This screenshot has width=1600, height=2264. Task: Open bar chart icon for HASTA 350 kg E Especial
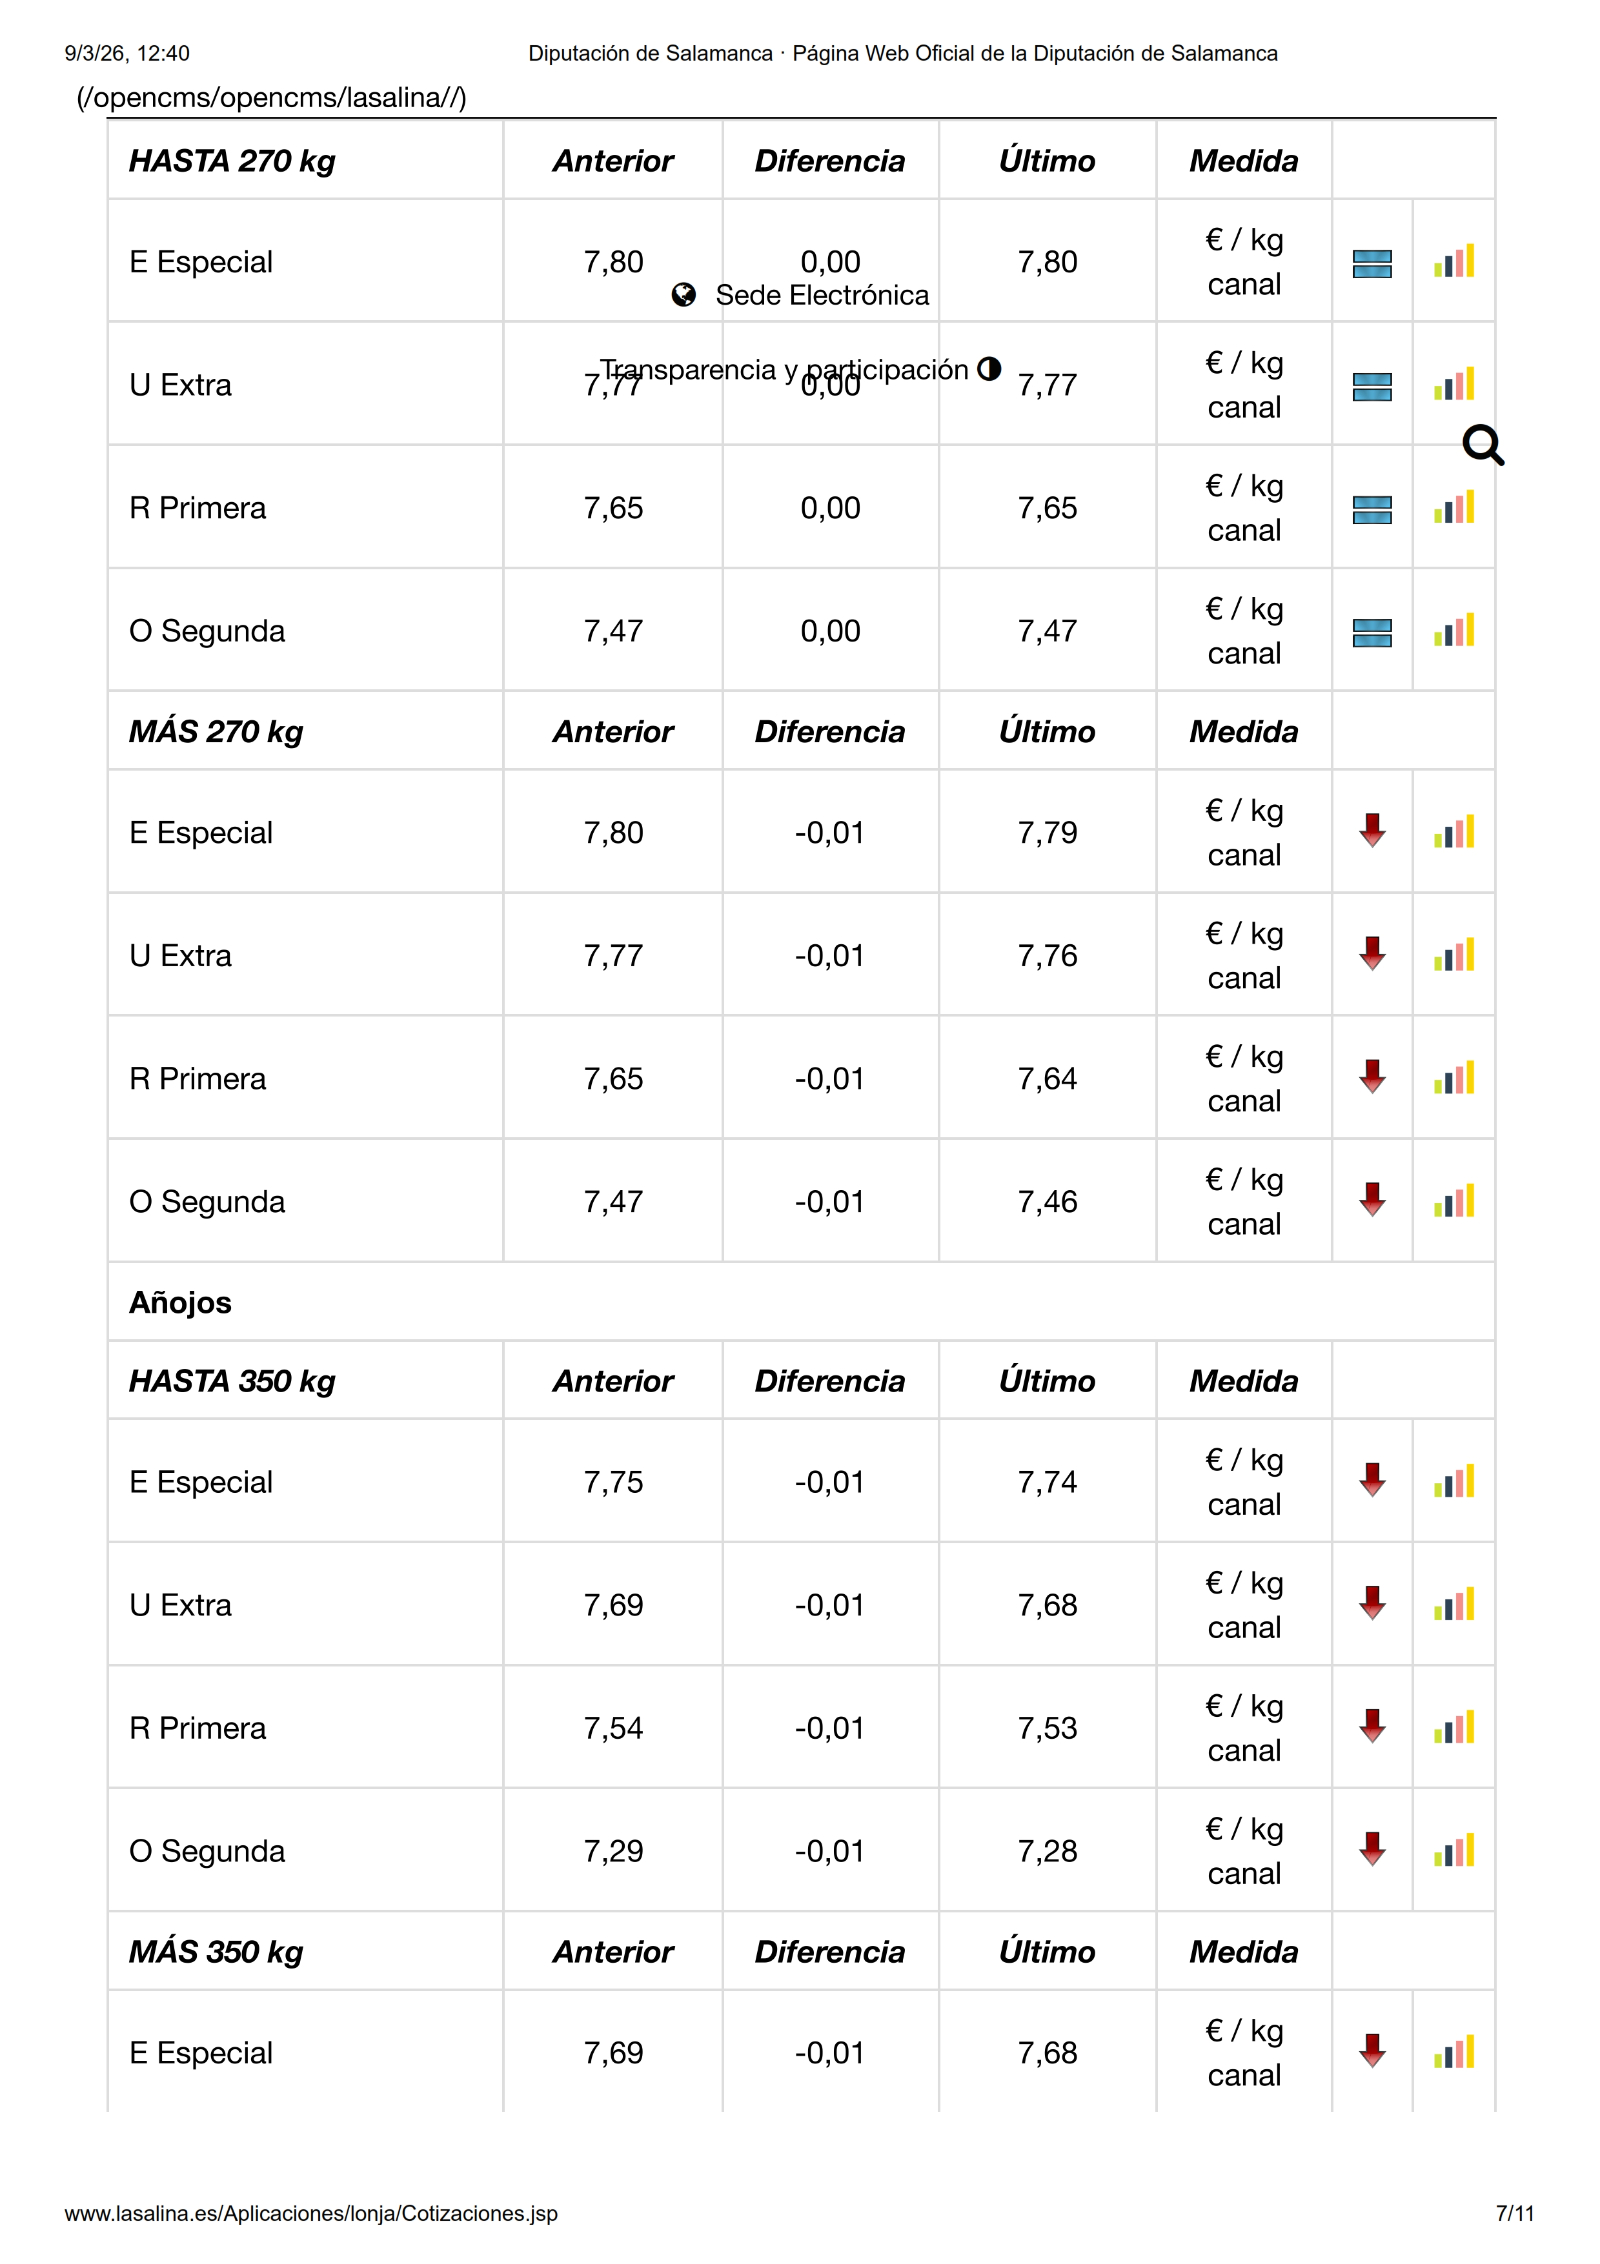[1454, 1481]
